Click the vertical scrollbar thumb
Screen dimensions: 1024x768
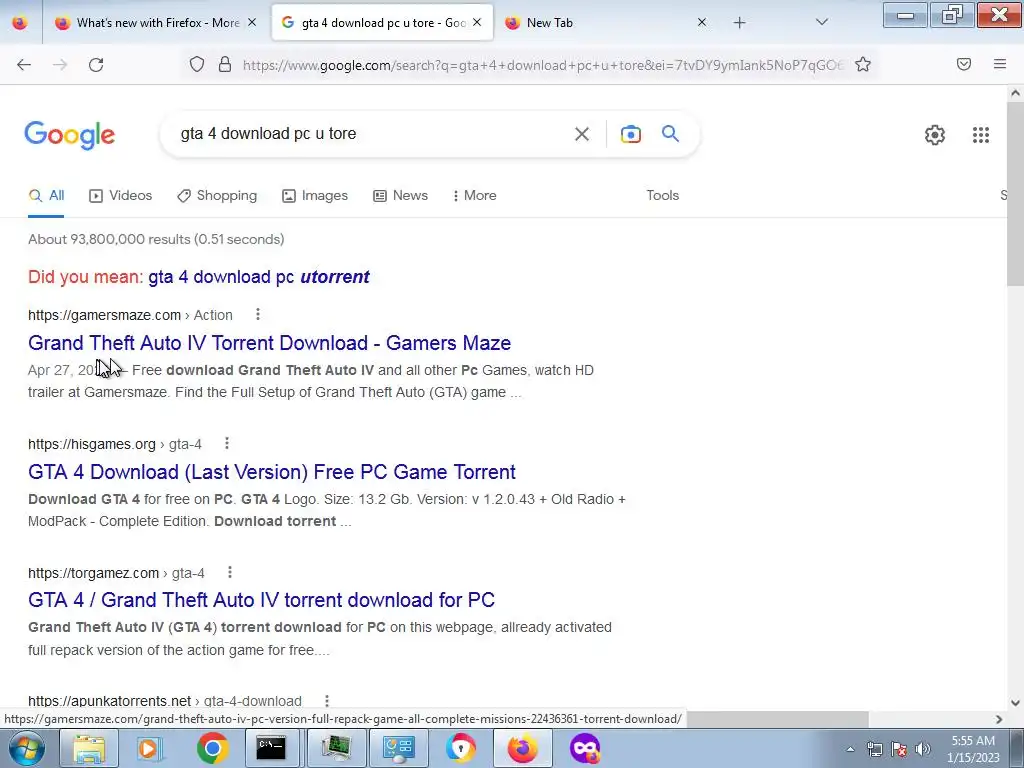coord(1016,194)
